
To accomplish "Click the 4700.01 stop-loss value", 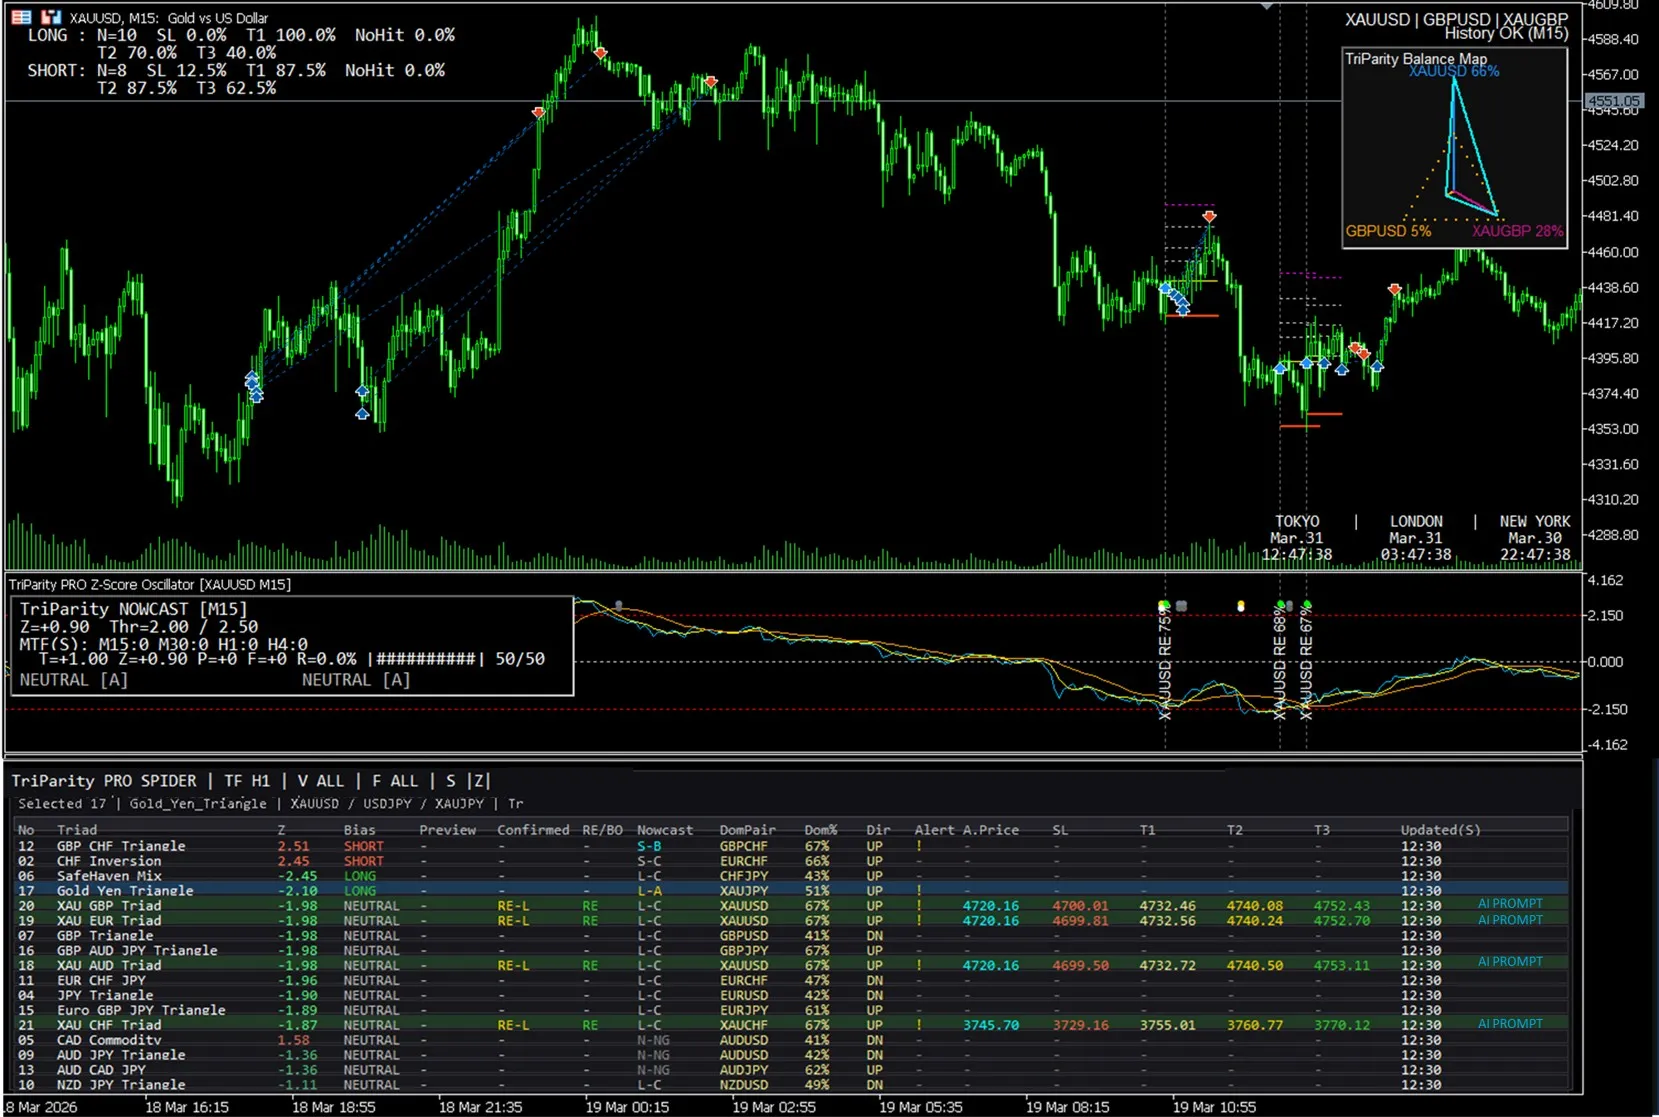I will point(1080,906).
